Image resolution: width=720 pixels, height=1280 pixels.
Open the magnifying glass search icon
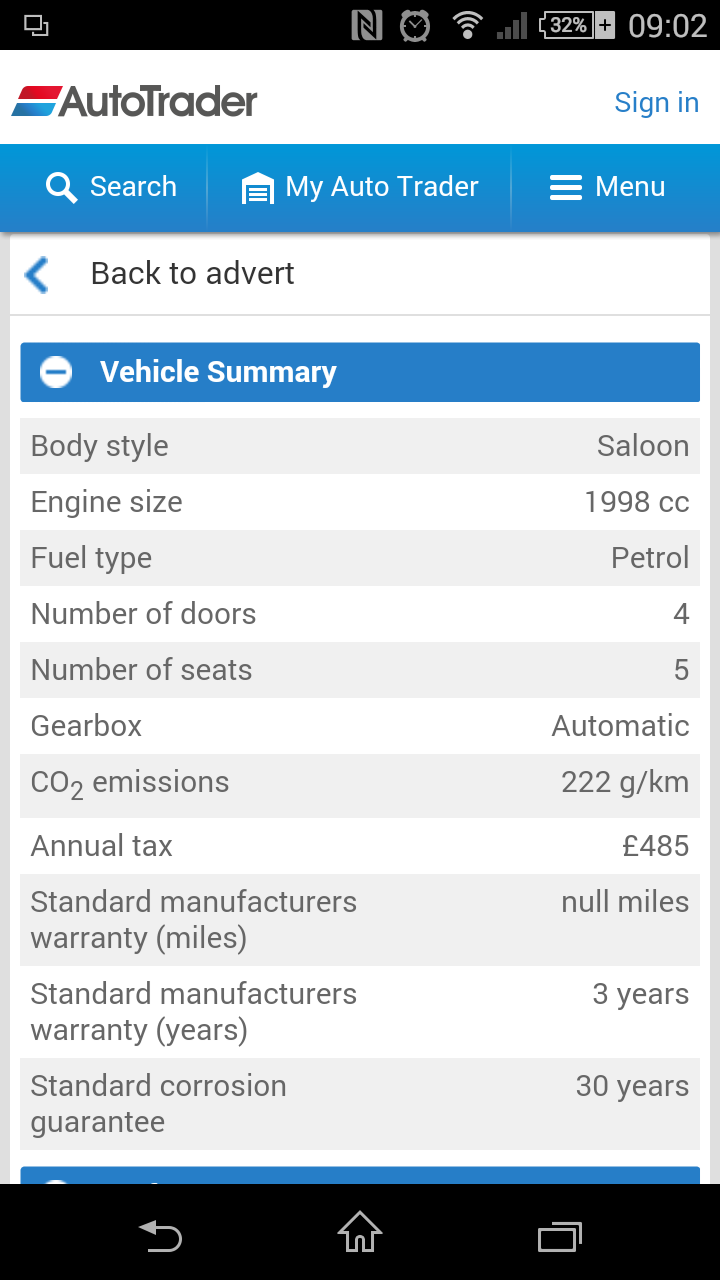tap(61, 187)
